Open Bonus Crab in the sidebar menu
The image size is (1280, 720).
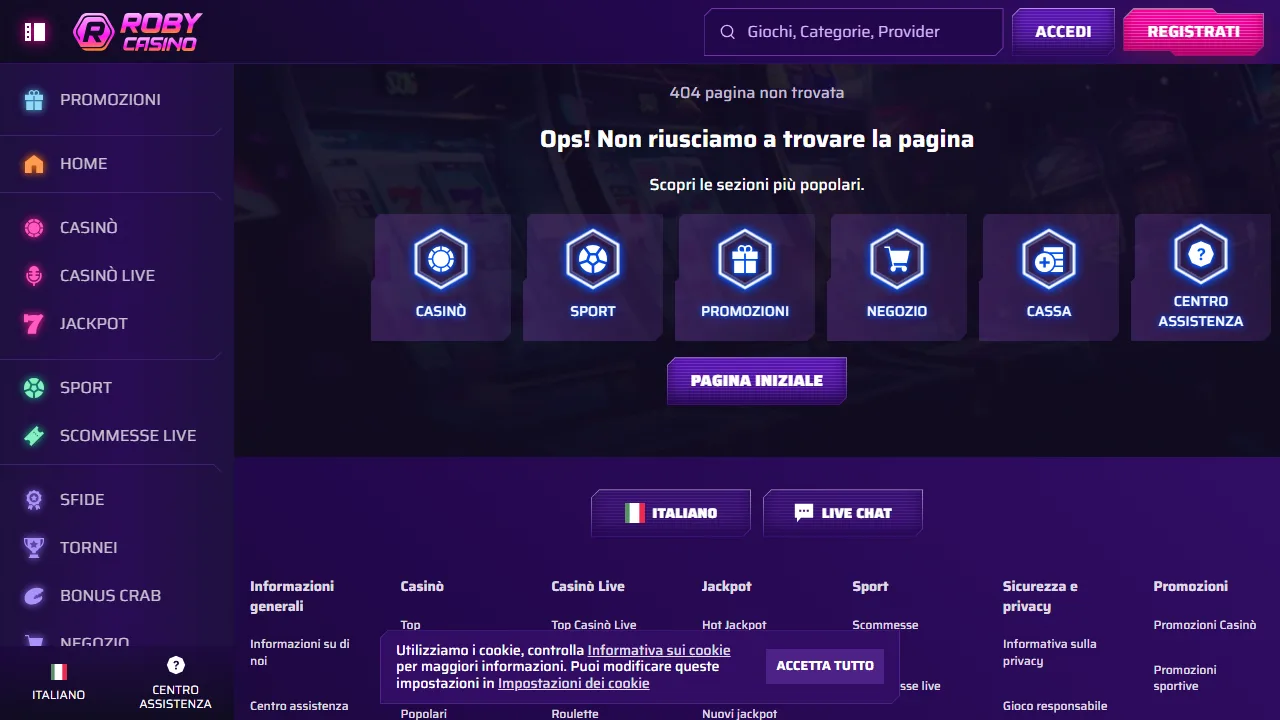click(111, 596)
